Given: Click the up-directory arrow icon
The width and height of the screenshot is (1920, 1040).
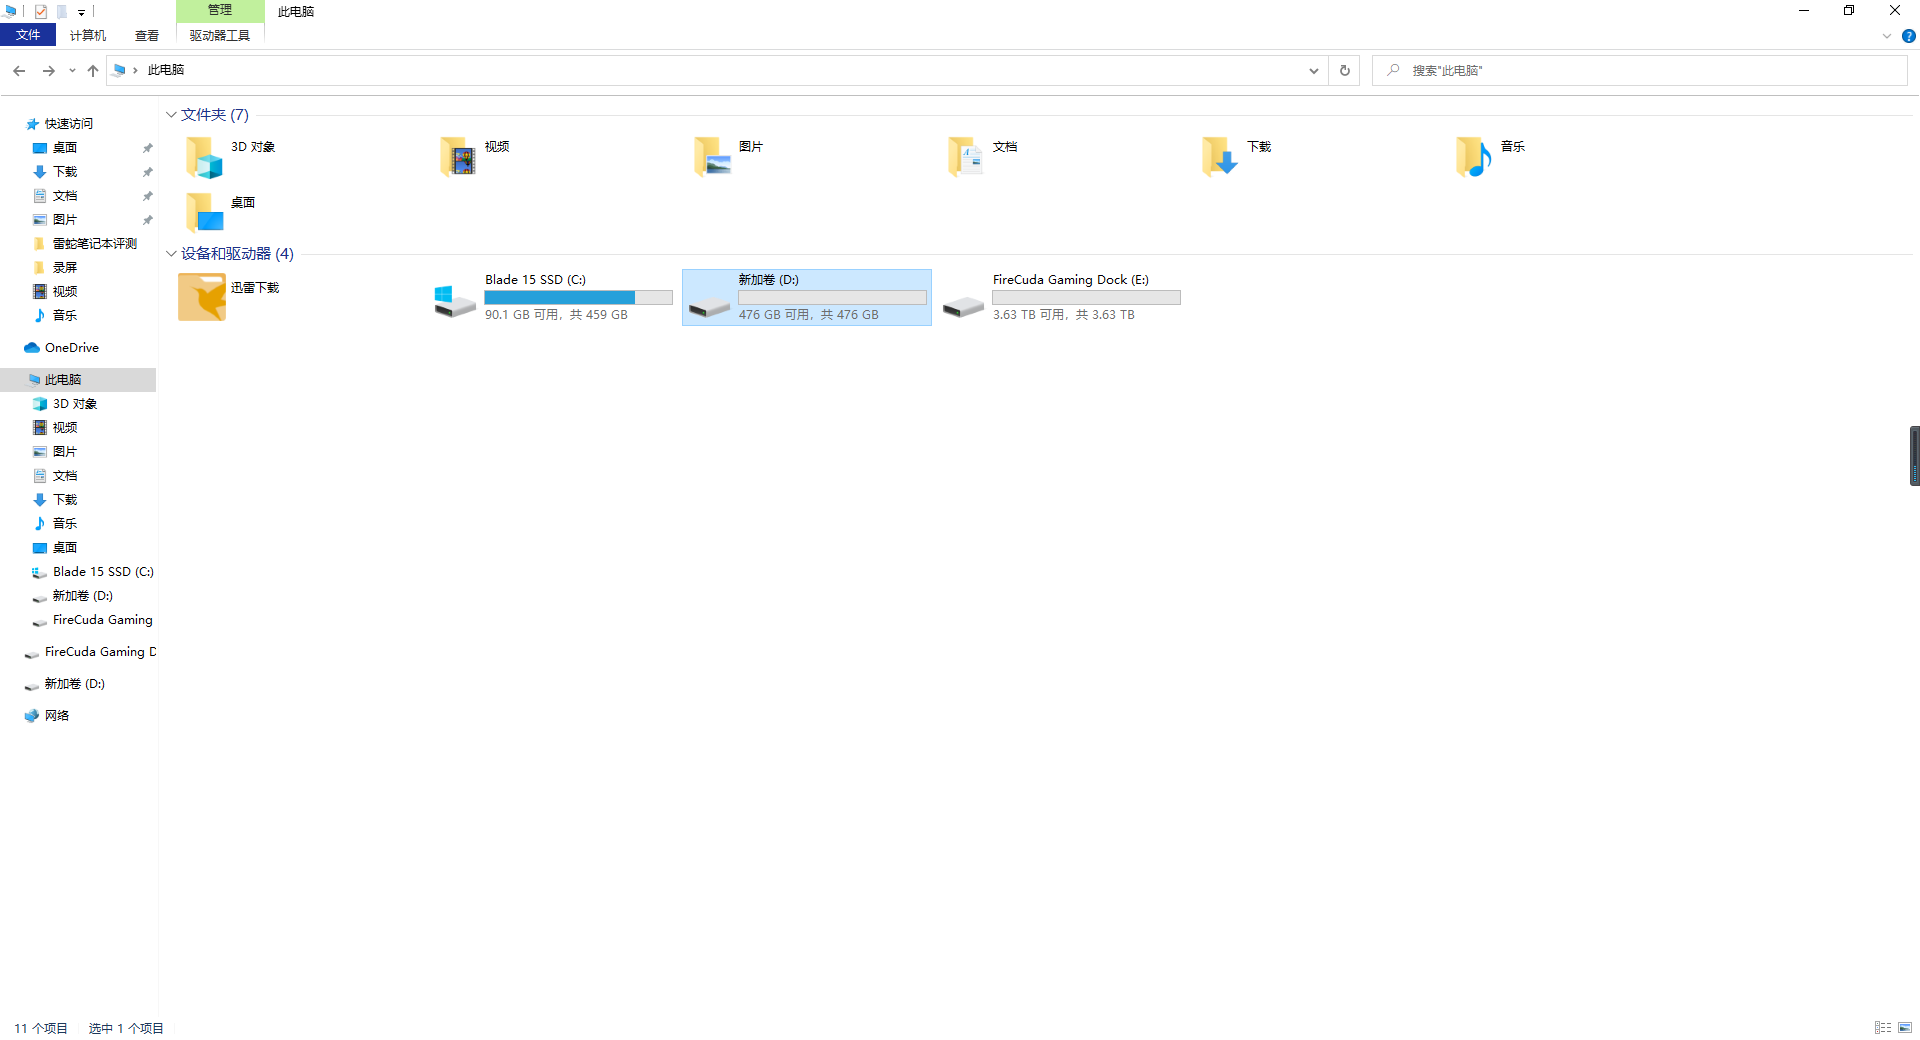Looking at the screenshot, I should coord(93,71).
